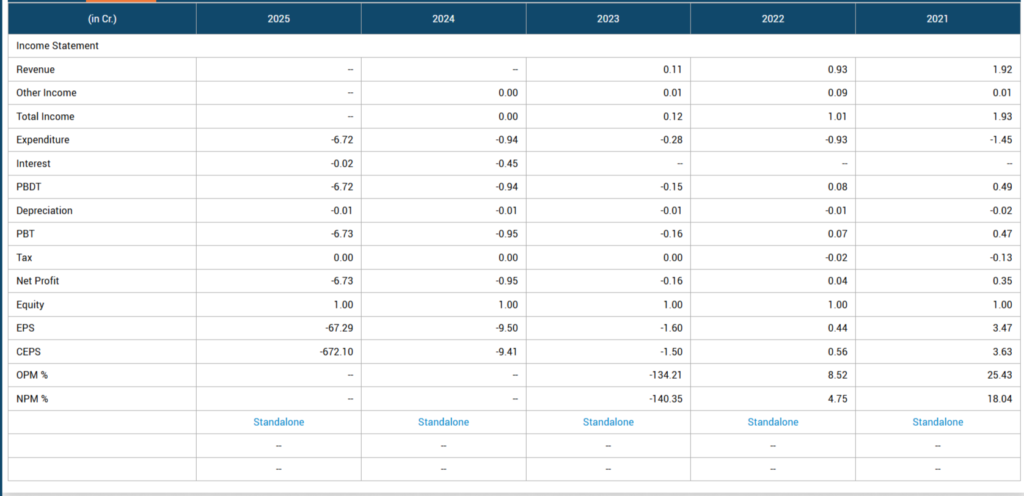
Task: Select the EPS row label
Action: point(25,328)
